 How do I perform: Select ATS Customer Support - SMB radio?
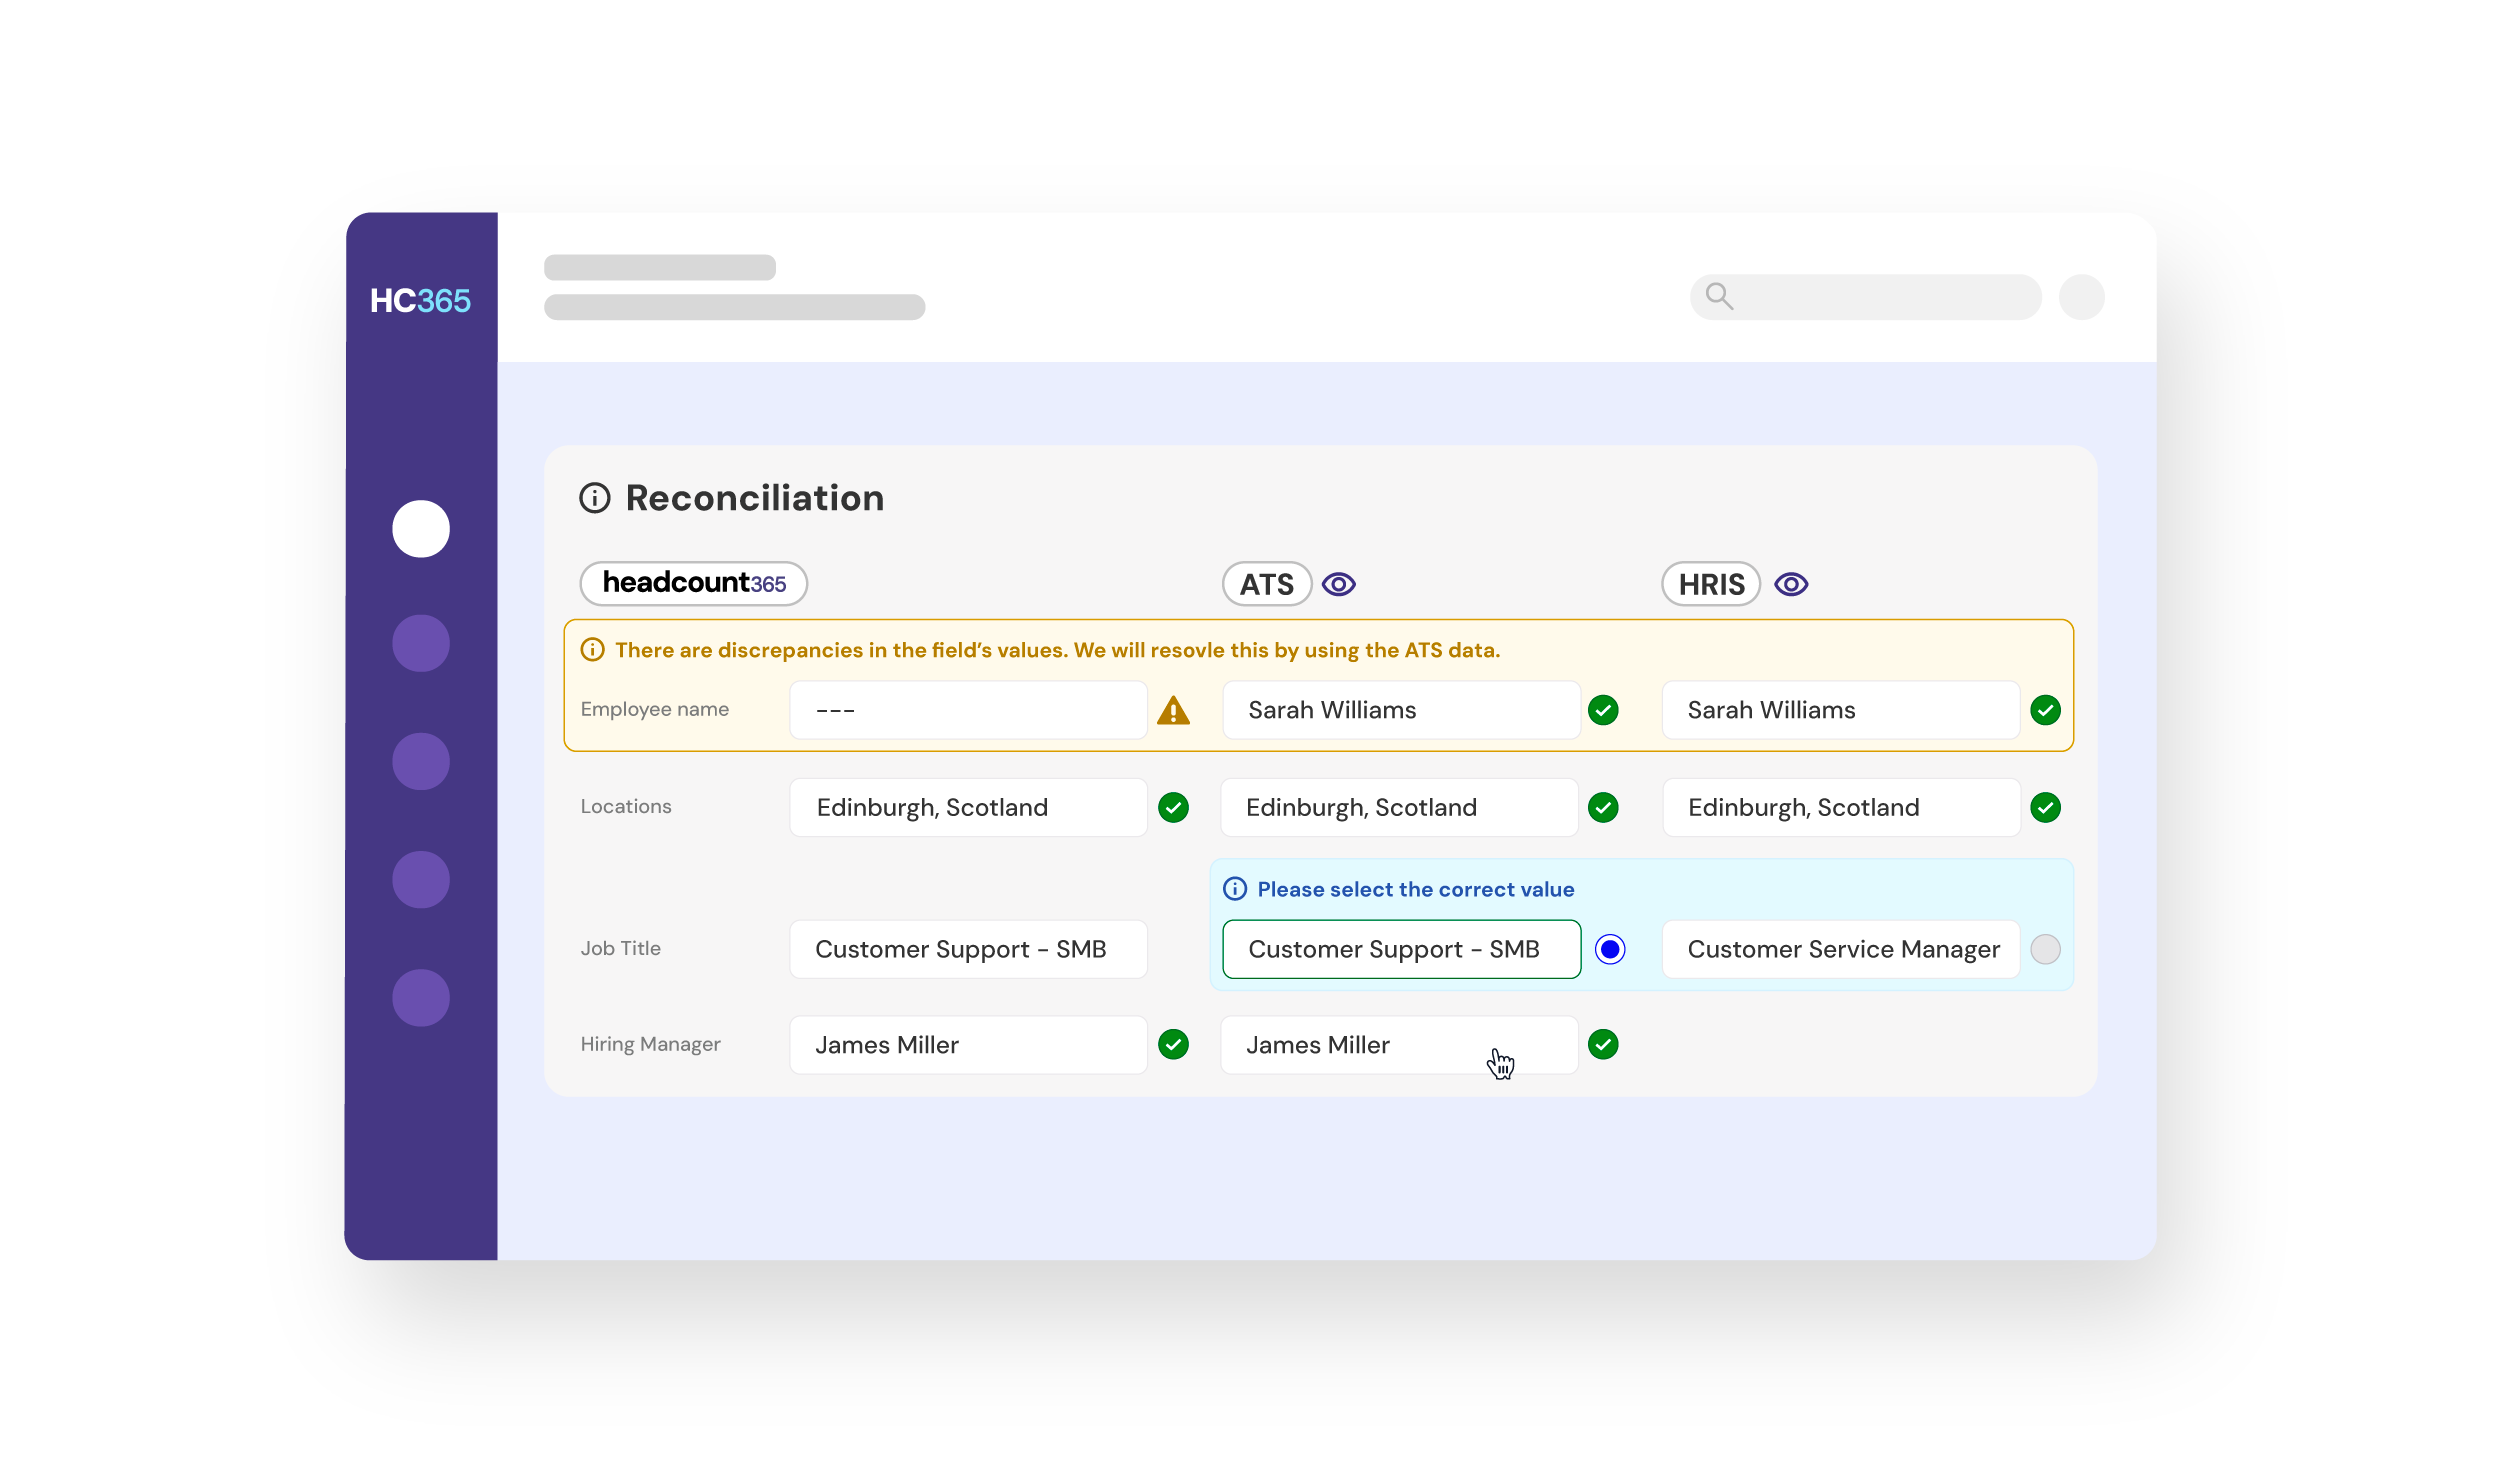[x=1610, y=949]
